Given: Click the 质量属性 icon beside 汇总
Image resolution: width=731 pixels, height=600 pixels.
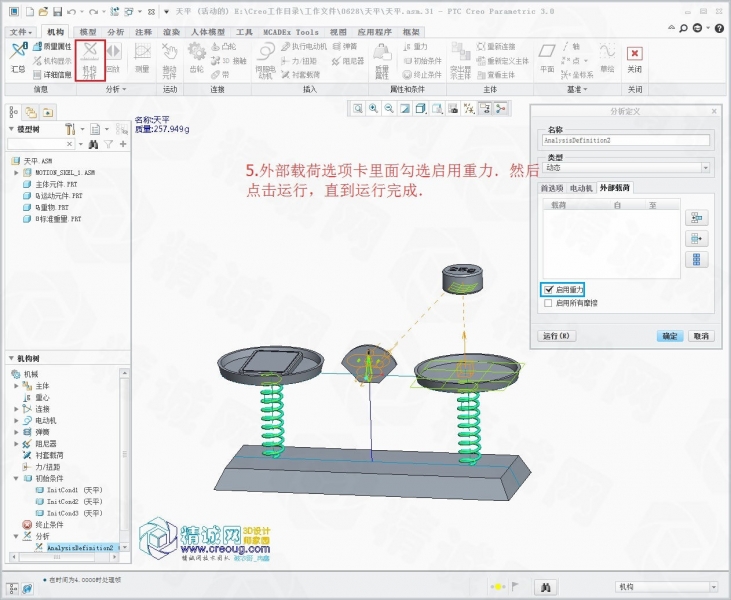Looking at the screenshot, I should pyautogui.click(x=37, y=46).
